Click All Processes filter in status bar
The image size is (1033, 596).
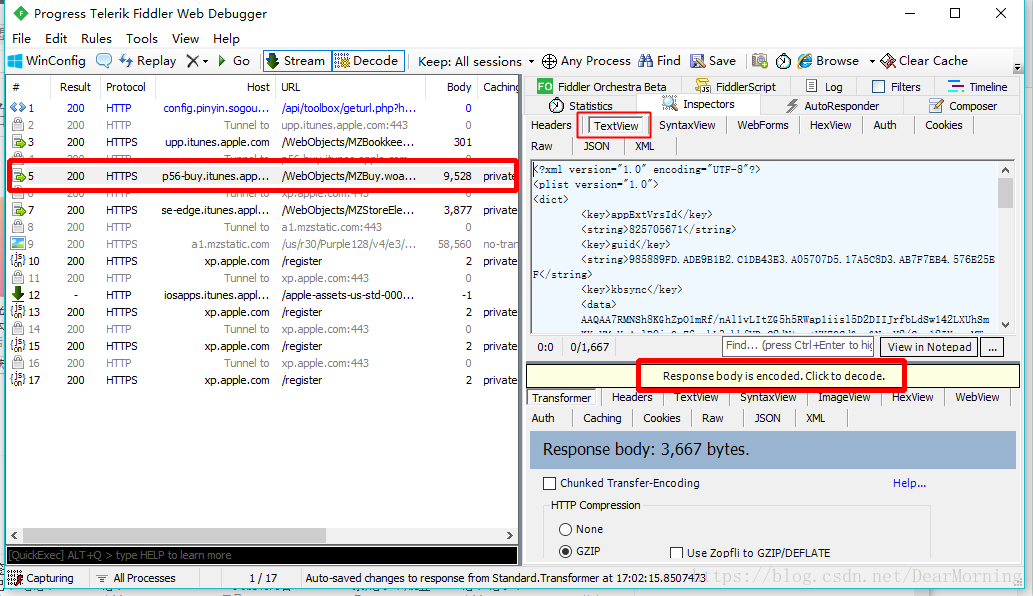tap(136, 578)
